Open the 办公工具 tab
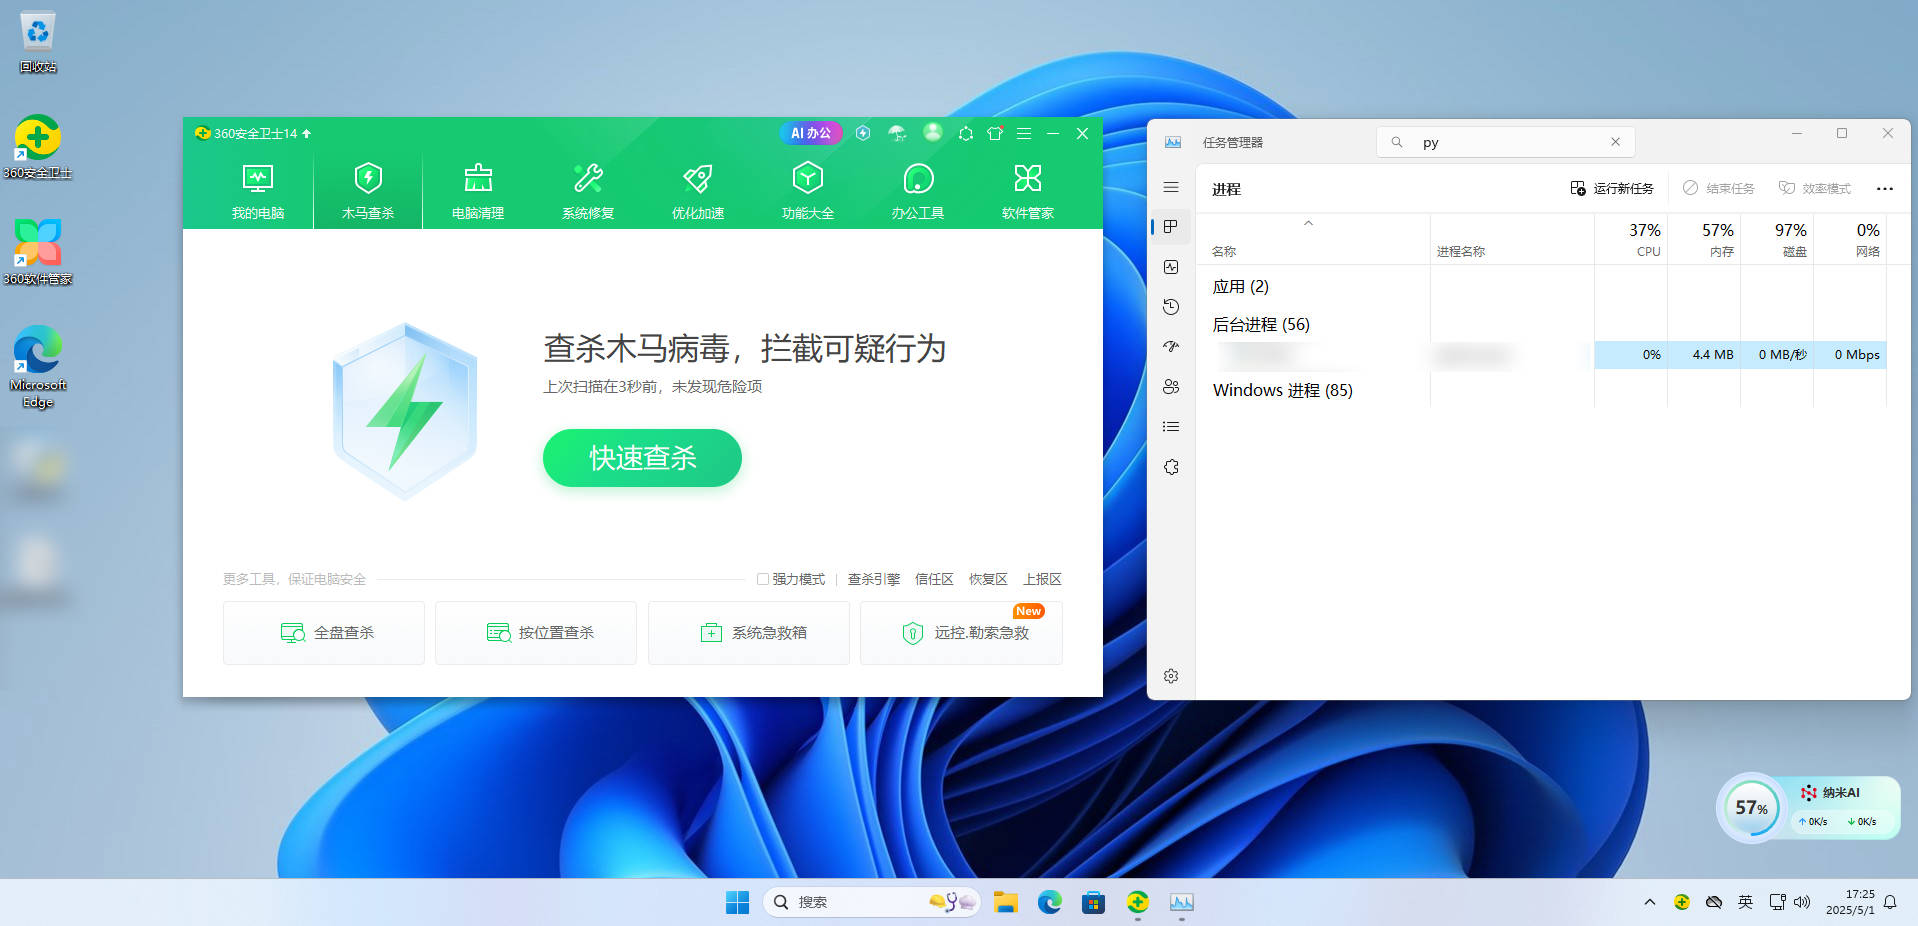This screenshot has height=926, width=1918. click(918, 192)
